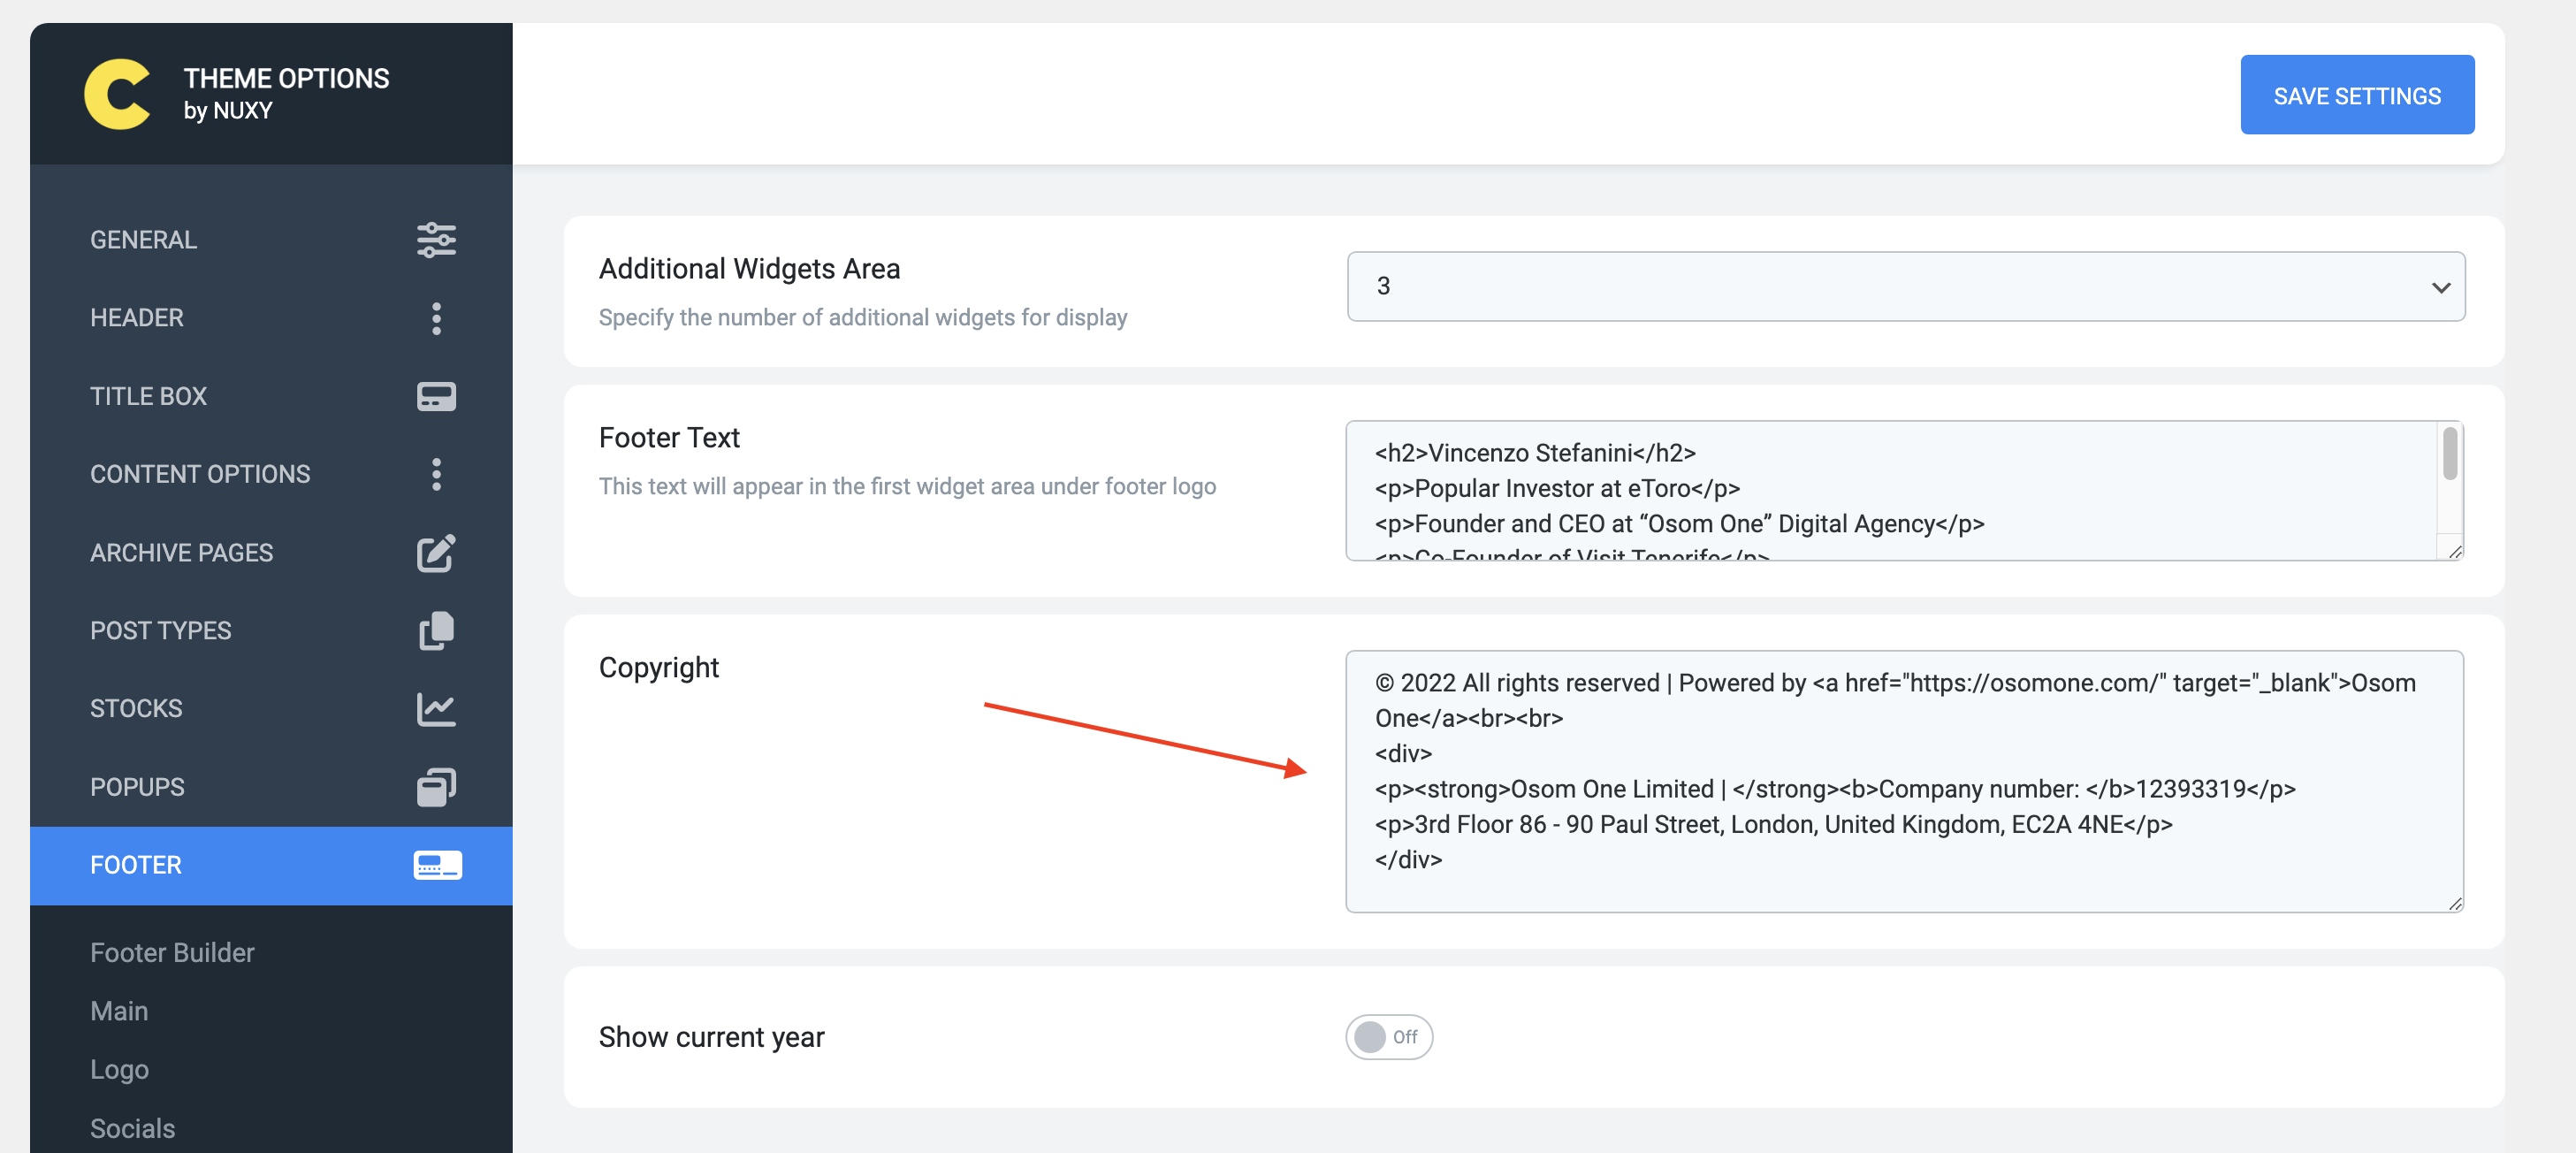This screenshot has height=1153, width=2576.
Task: Click the 'Show current year' label
Action: click(x=711, y=1037)
